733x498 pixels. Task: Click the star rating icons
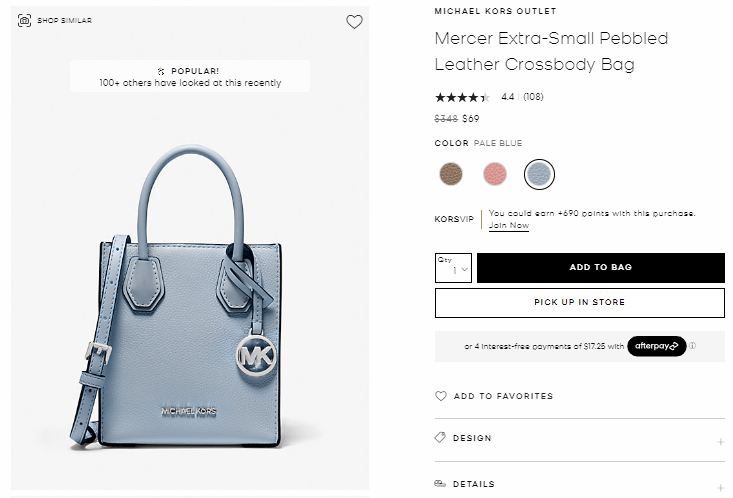(x=463, y=97)
